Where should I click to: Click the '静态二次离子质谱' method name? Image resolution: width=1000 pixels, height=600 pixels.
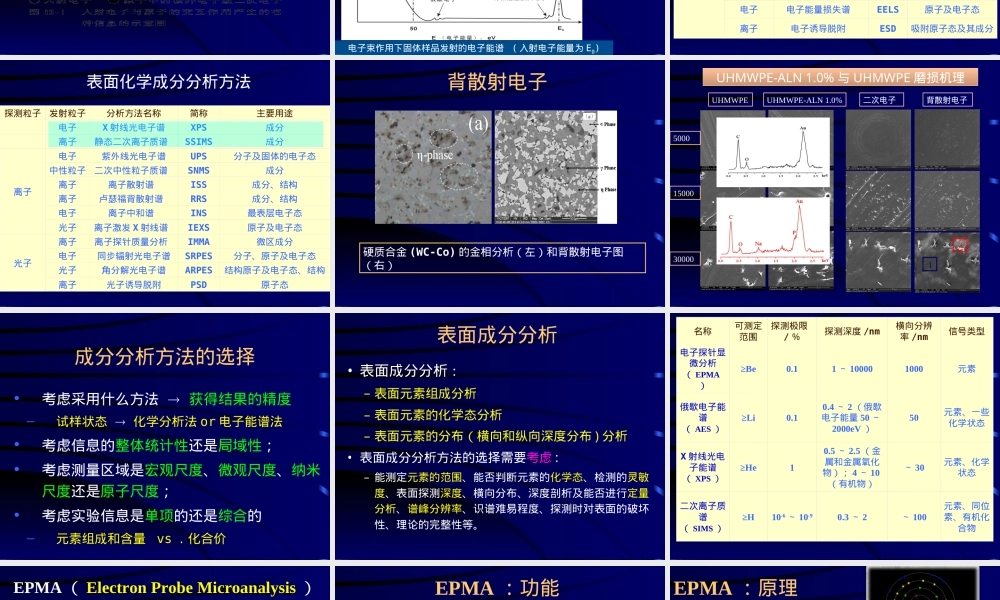pyautogui.click(x=131, y=142)
